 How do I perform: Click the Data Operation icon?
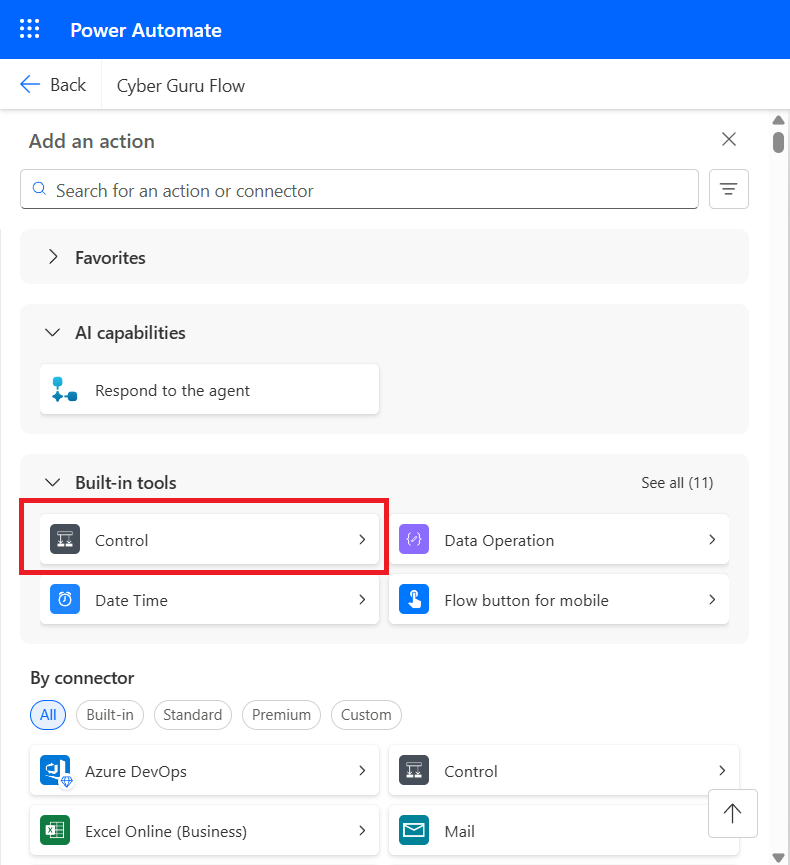[x=414, y=539]
